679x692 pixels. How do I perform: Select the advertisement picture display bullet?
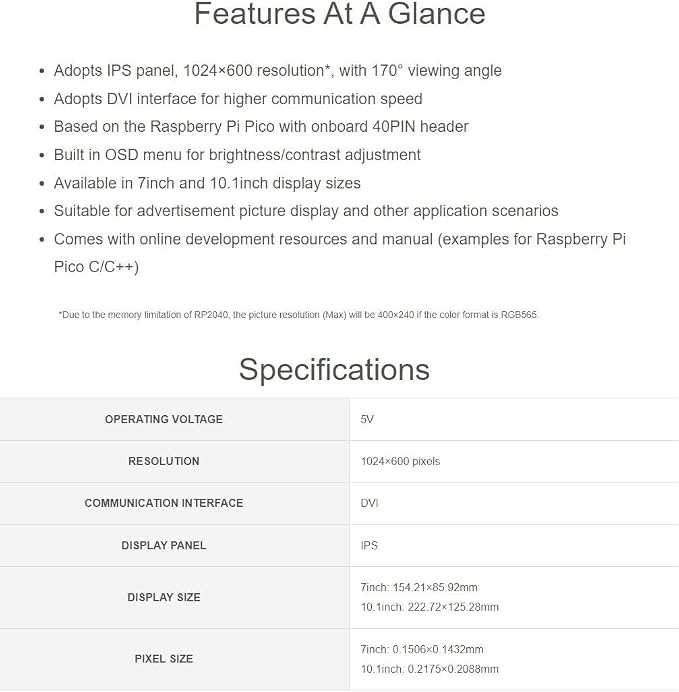point(306,211)
